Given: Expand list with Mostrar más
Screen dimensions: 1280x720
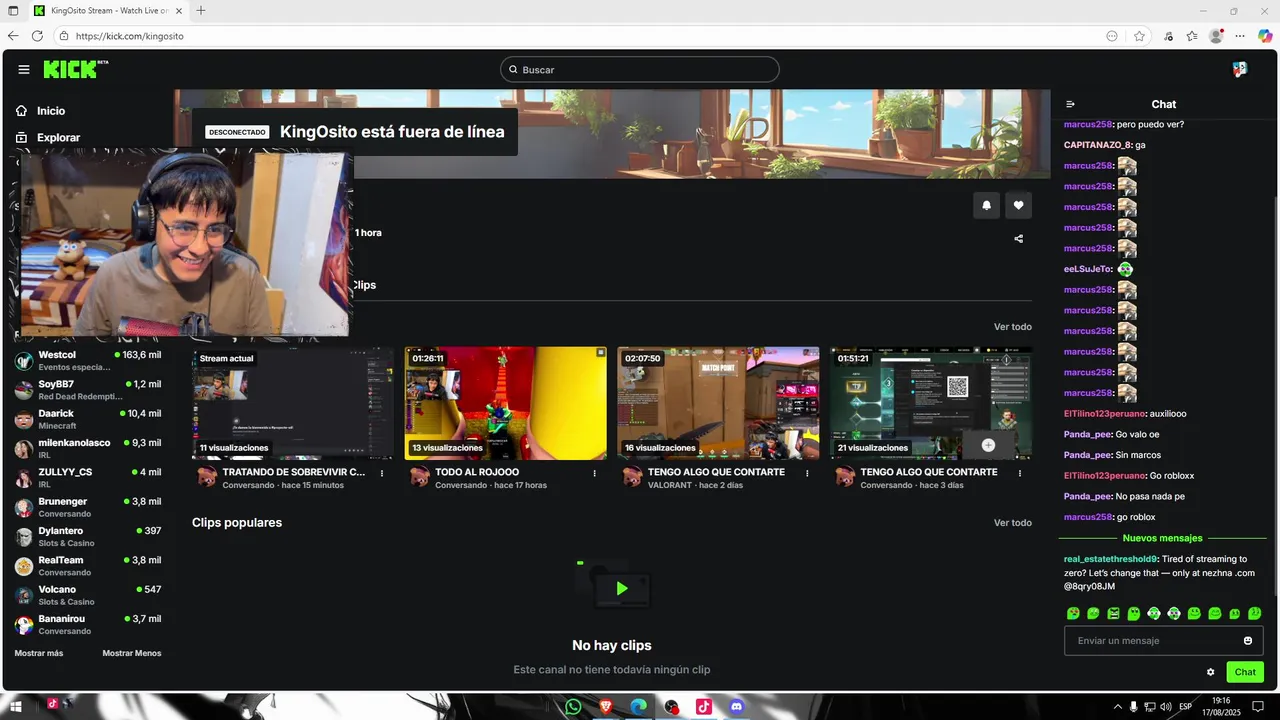Looking at the screenshot, I should pos(39,653).
